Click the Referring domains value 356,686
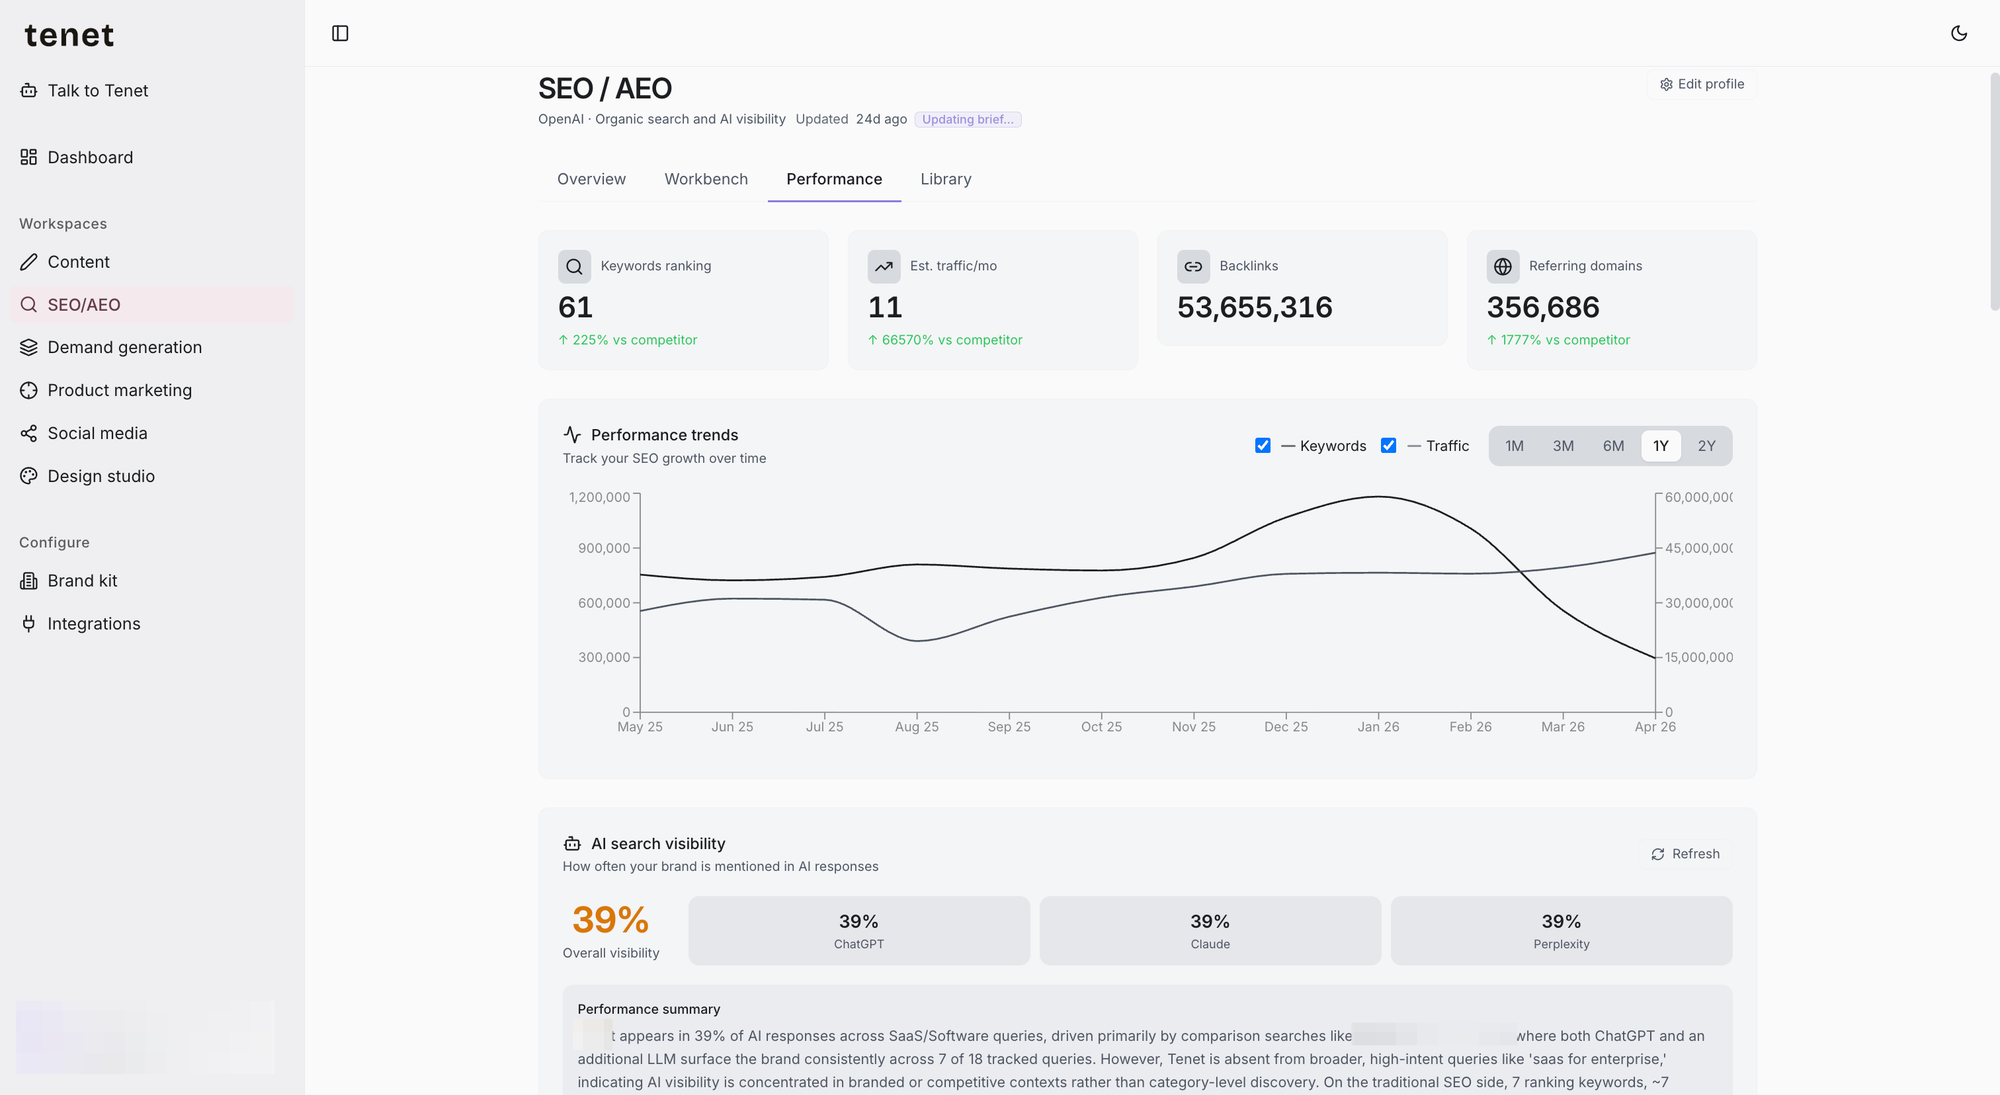The width and height of the screenshot is (2000, 1095). pyautogui.click(x=1543, y=307)
